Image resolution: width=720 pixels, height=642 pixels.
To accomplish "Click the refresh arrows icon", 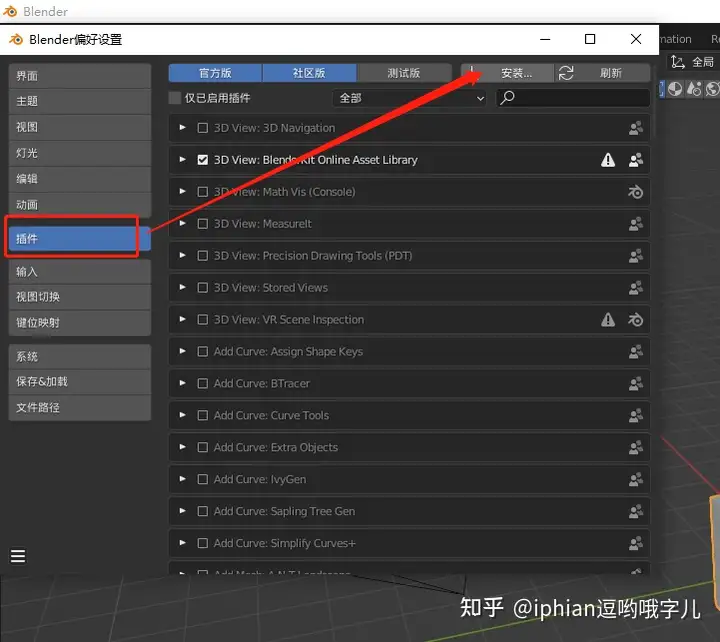I will [566, 73].
